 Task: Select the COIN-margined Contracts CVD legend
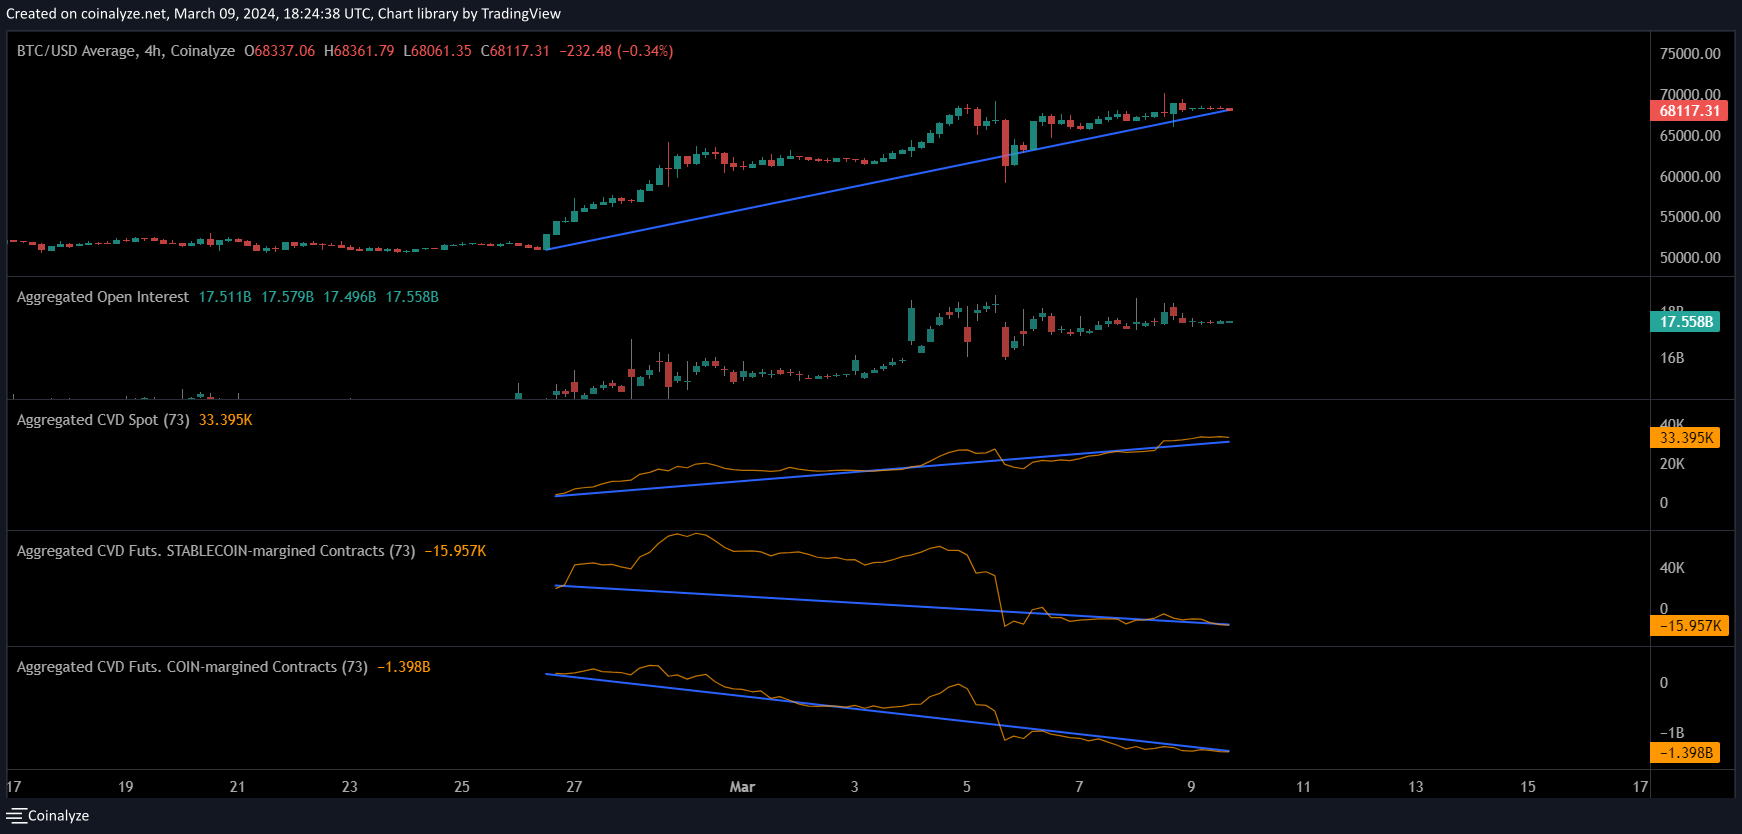click(192, 667)
